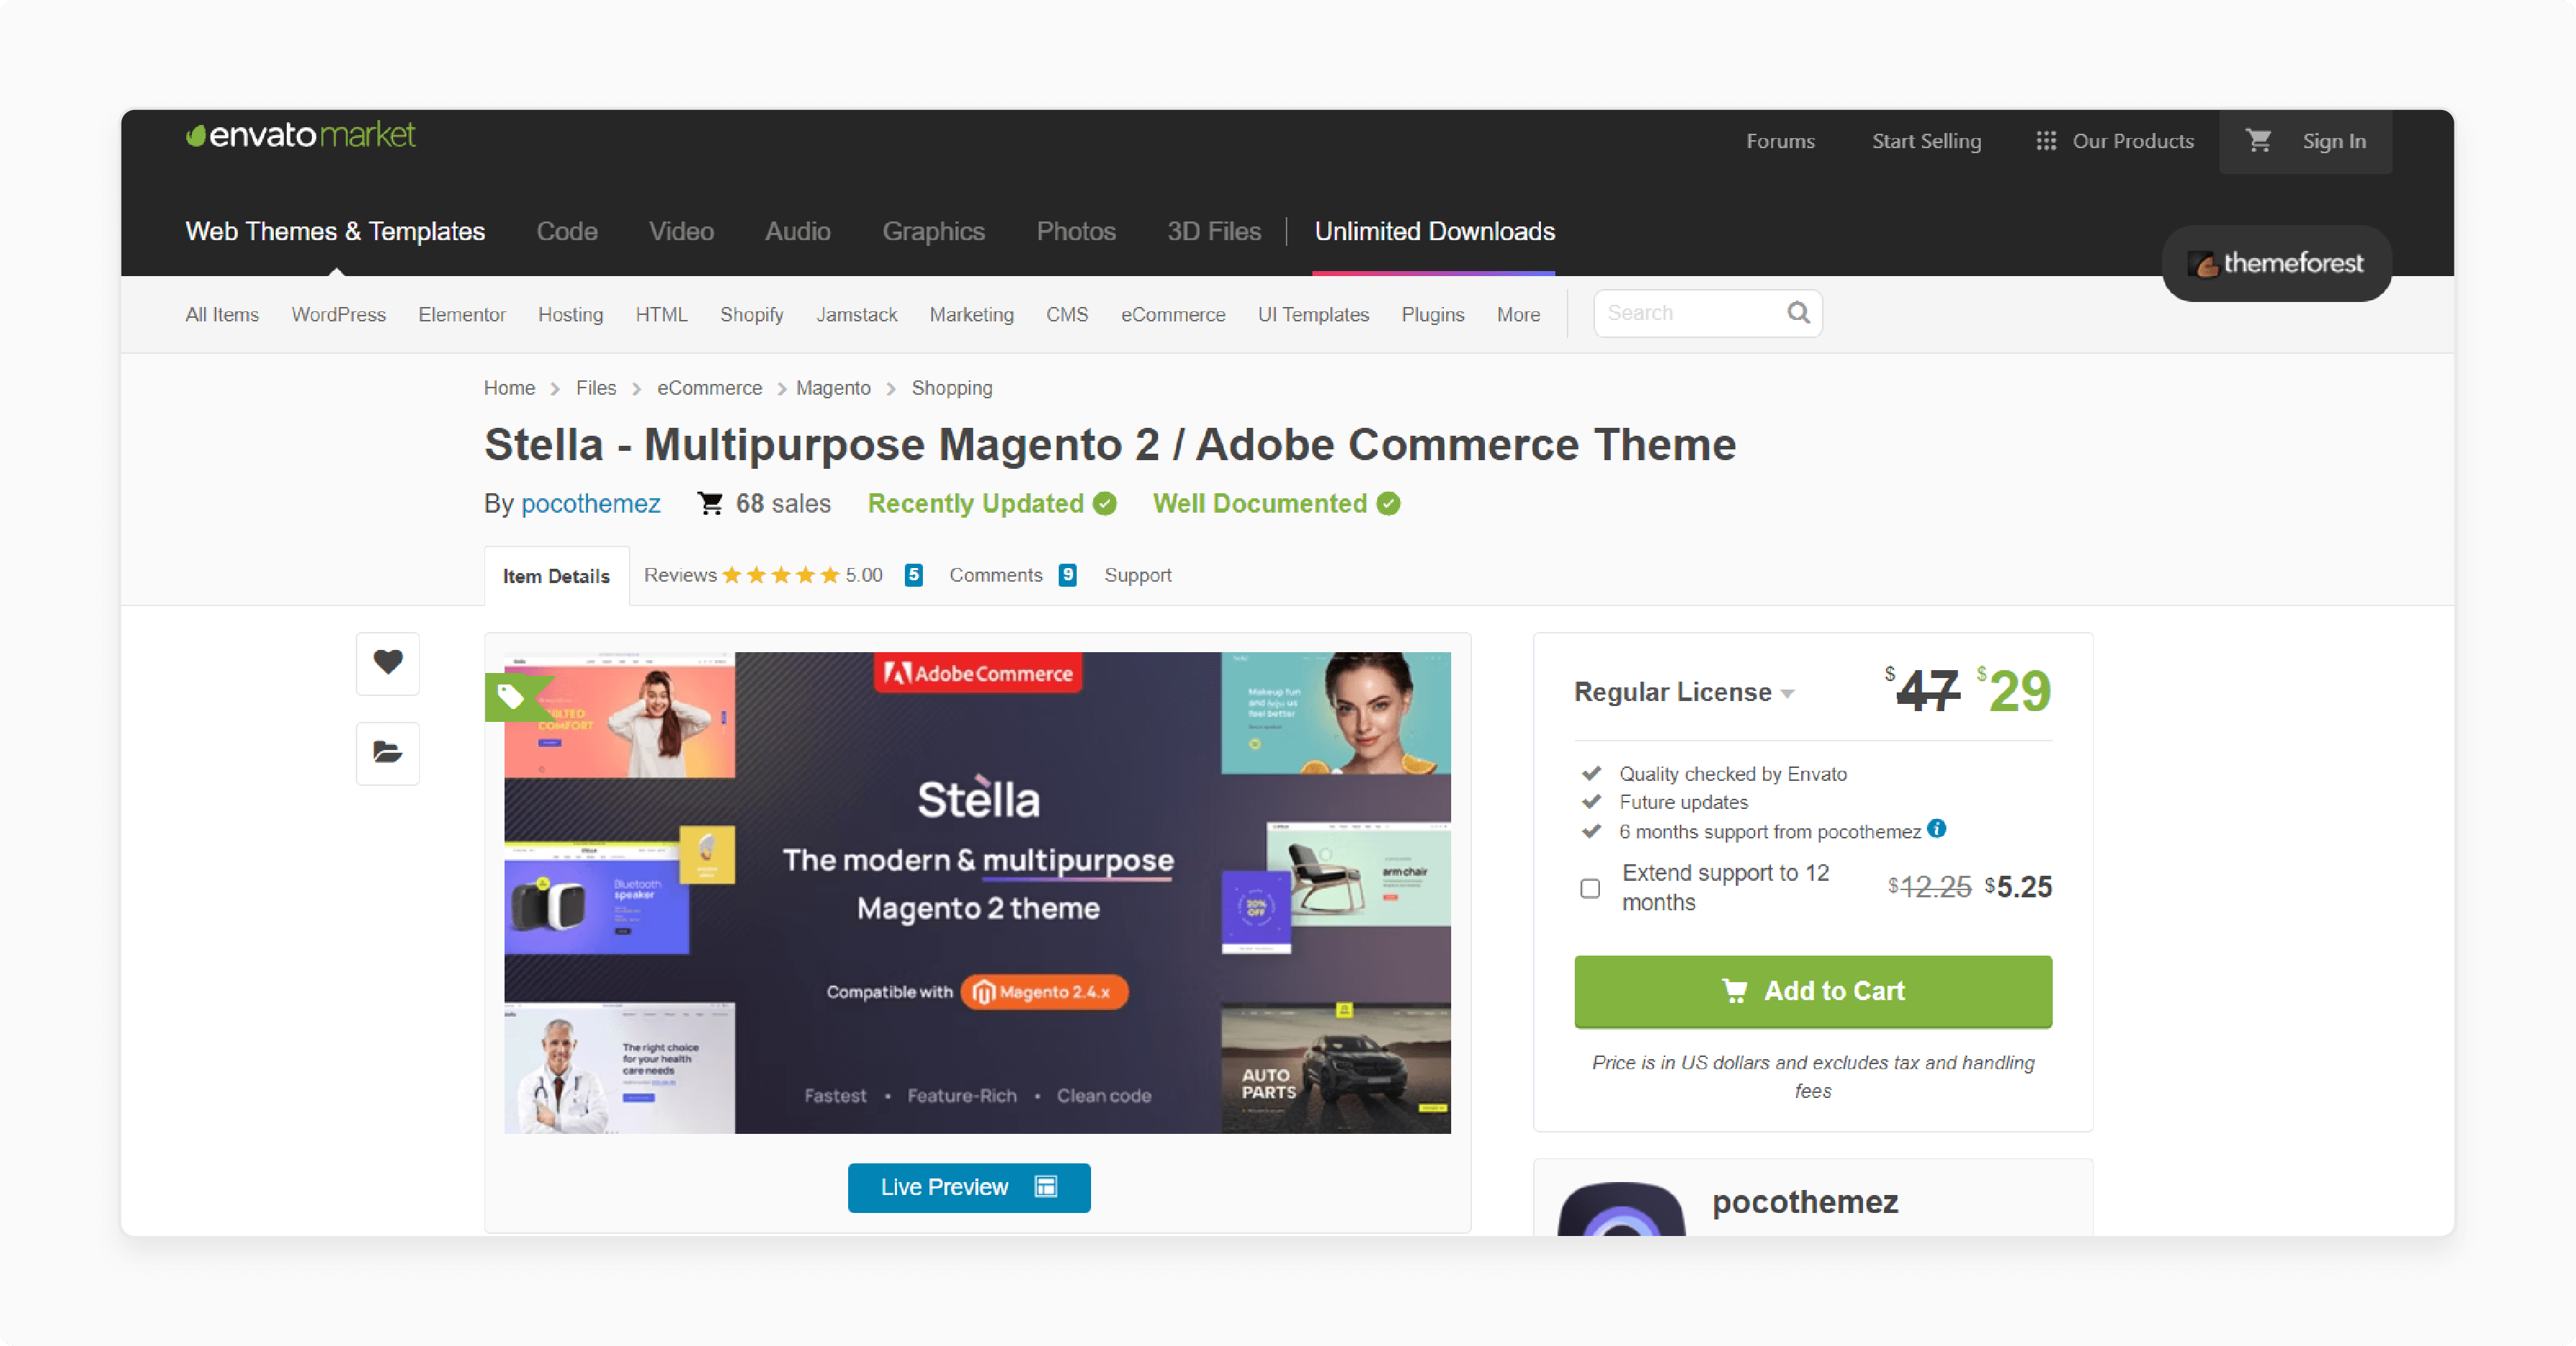Screen dimensions: 2576x1346
Task: Go to WordPress category
Action: pos(338,314)
